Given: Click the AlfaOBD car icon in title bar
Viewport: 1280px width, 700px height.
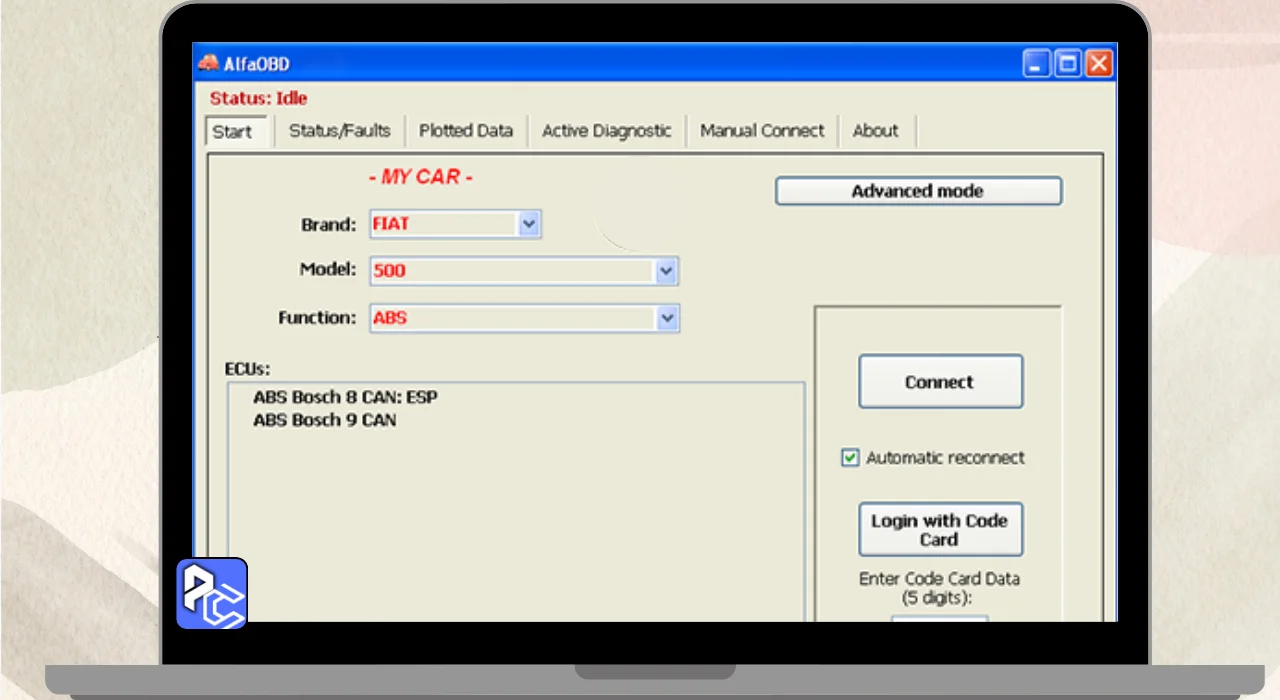Looking at the screenshot, I should click(x=208, y=63).
